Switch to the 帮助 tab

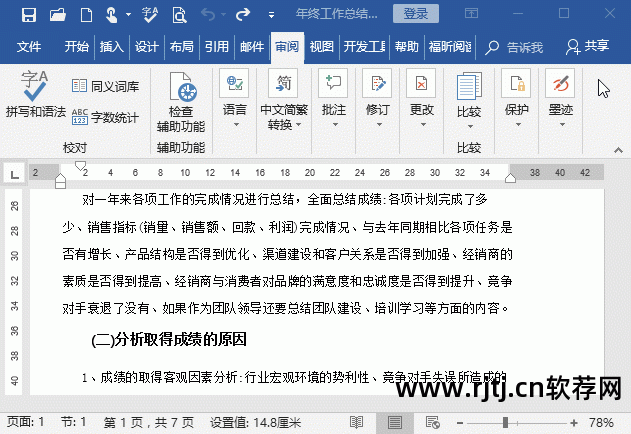tap(406, 47)
